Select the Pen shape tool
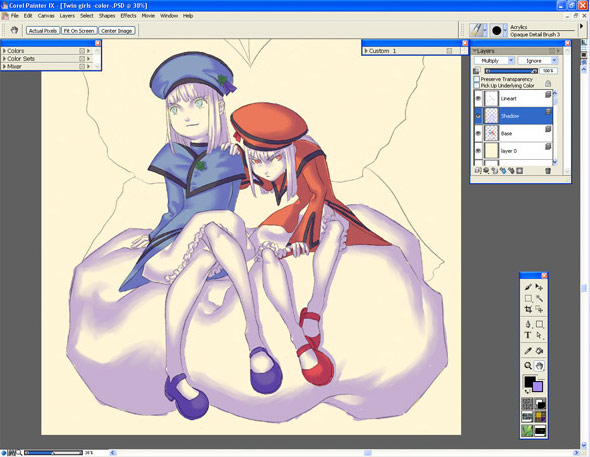 pyautogui.click(x=528, y=324)
